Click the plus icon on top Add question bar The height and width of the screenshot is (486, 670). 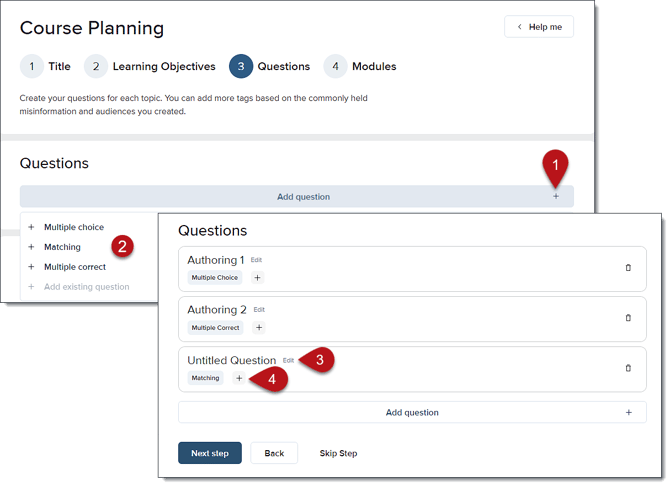tap(556, 197)
